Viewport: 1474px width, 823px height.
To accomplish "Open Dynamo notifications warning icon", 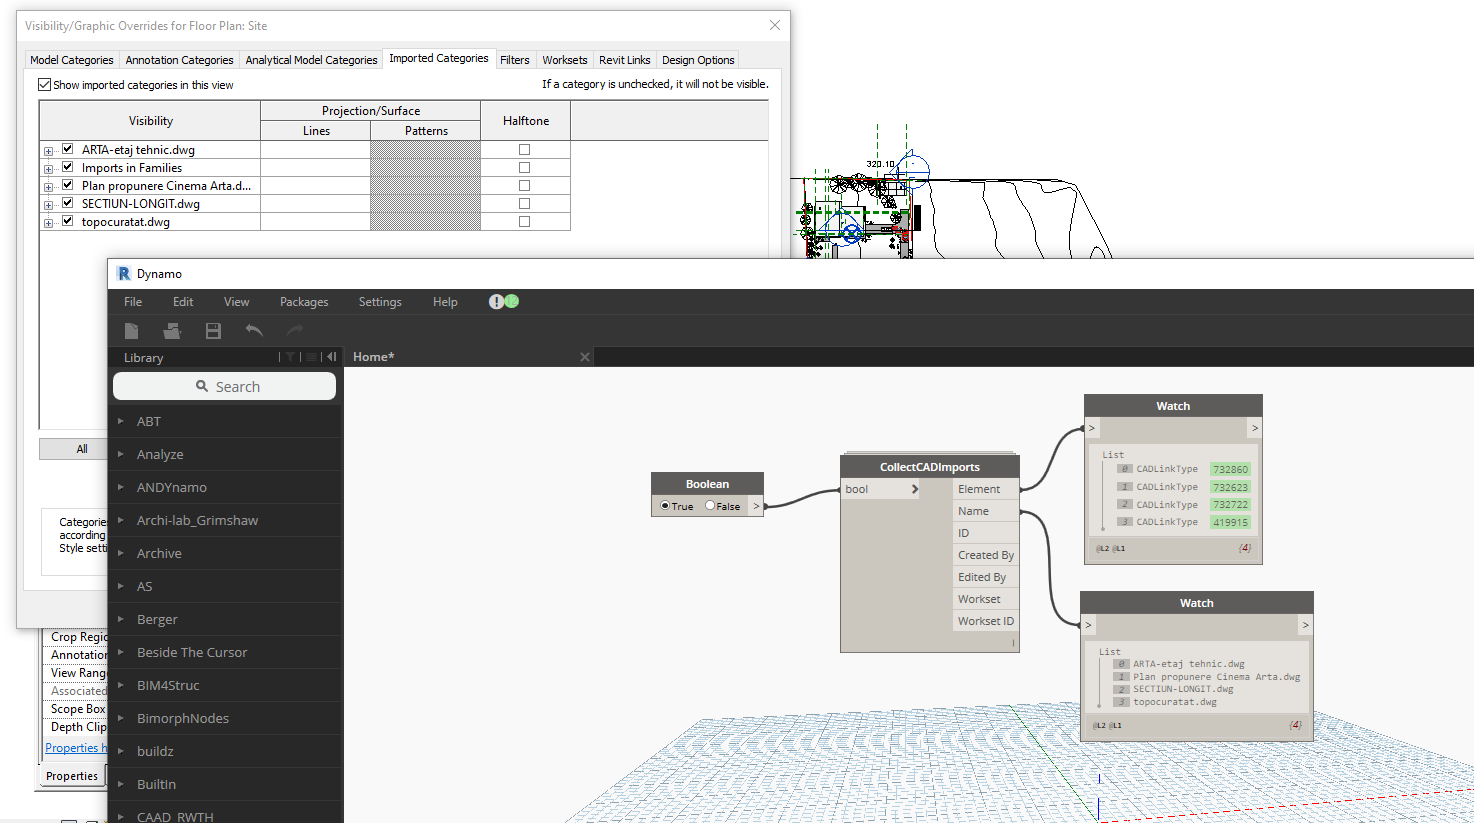I will coord(496,301).
